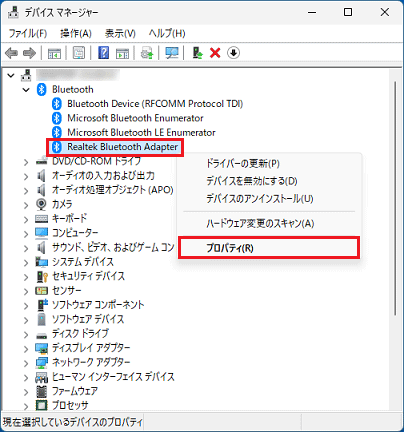Click the firmware category icon
This screenshot has width=404, height=432.
pos(41,391)
